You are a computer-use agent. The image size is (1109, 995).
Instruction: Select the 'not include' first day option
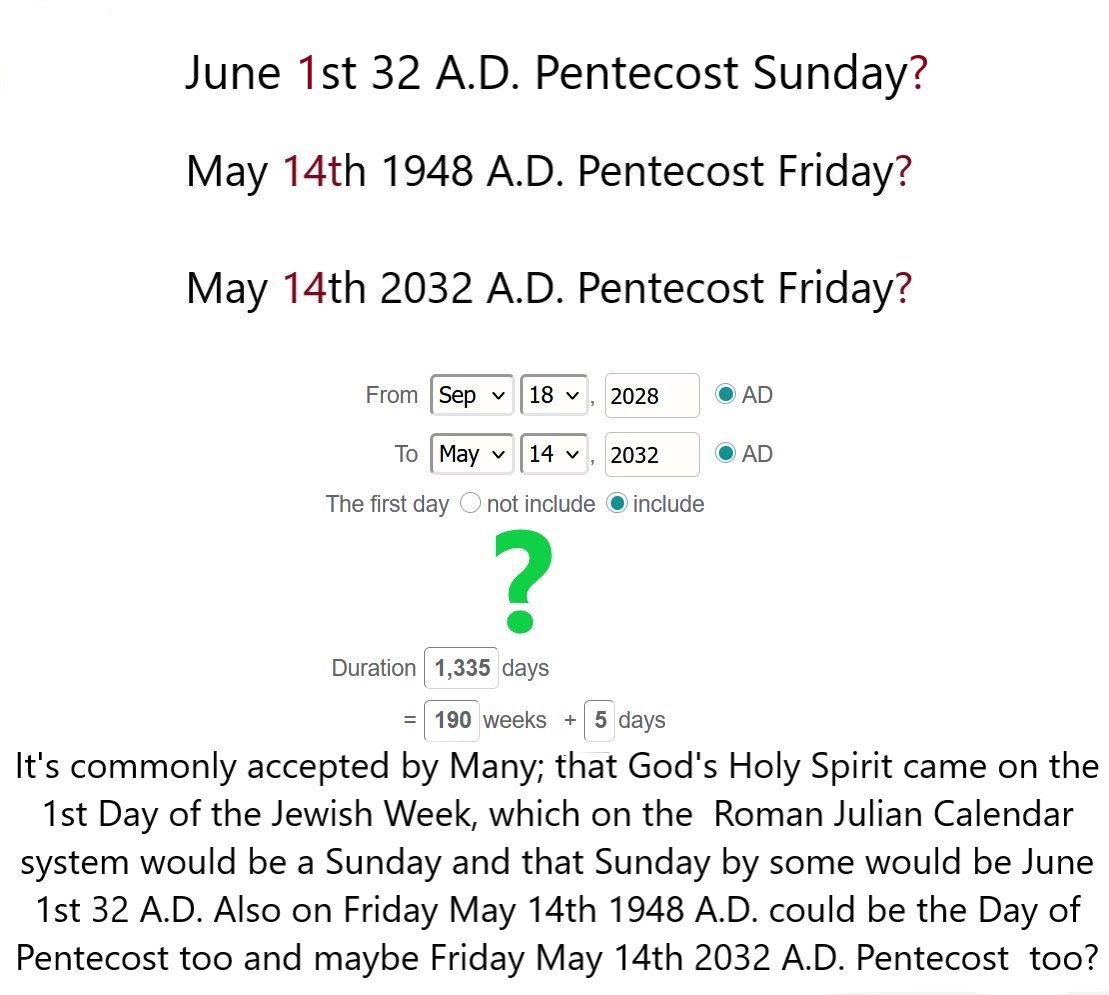[471, 504]
